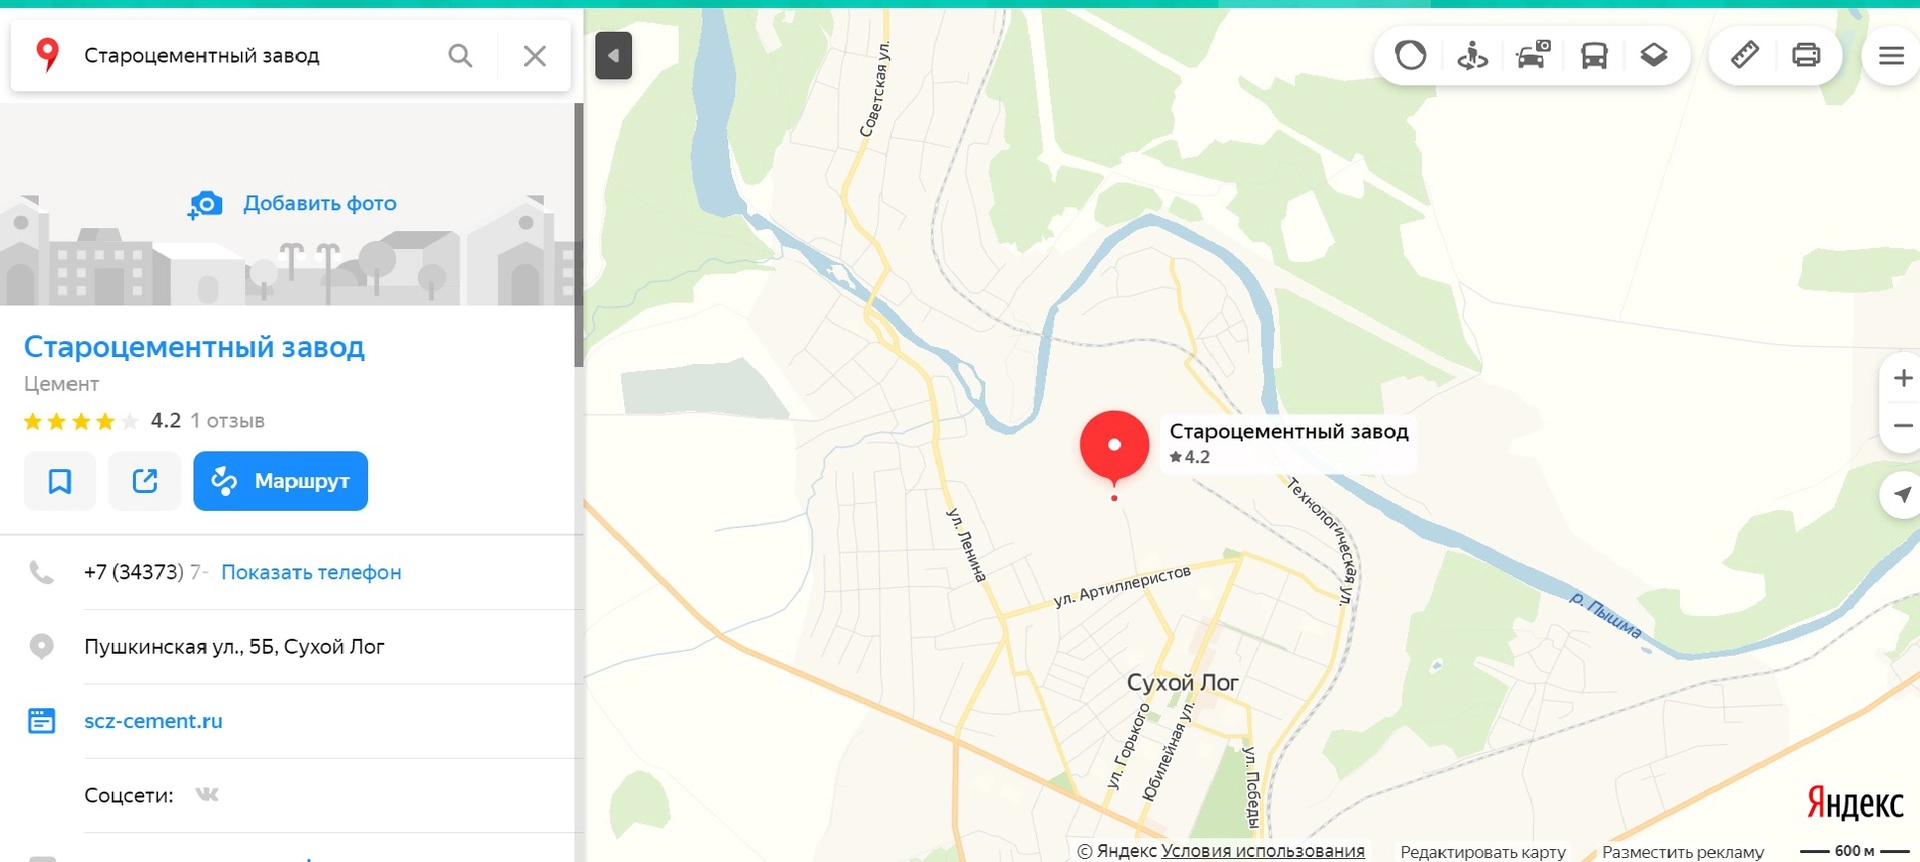Zoom in with plus button
The width and height of the screenshot is (1920, 862).
[x=1902, y=378]
